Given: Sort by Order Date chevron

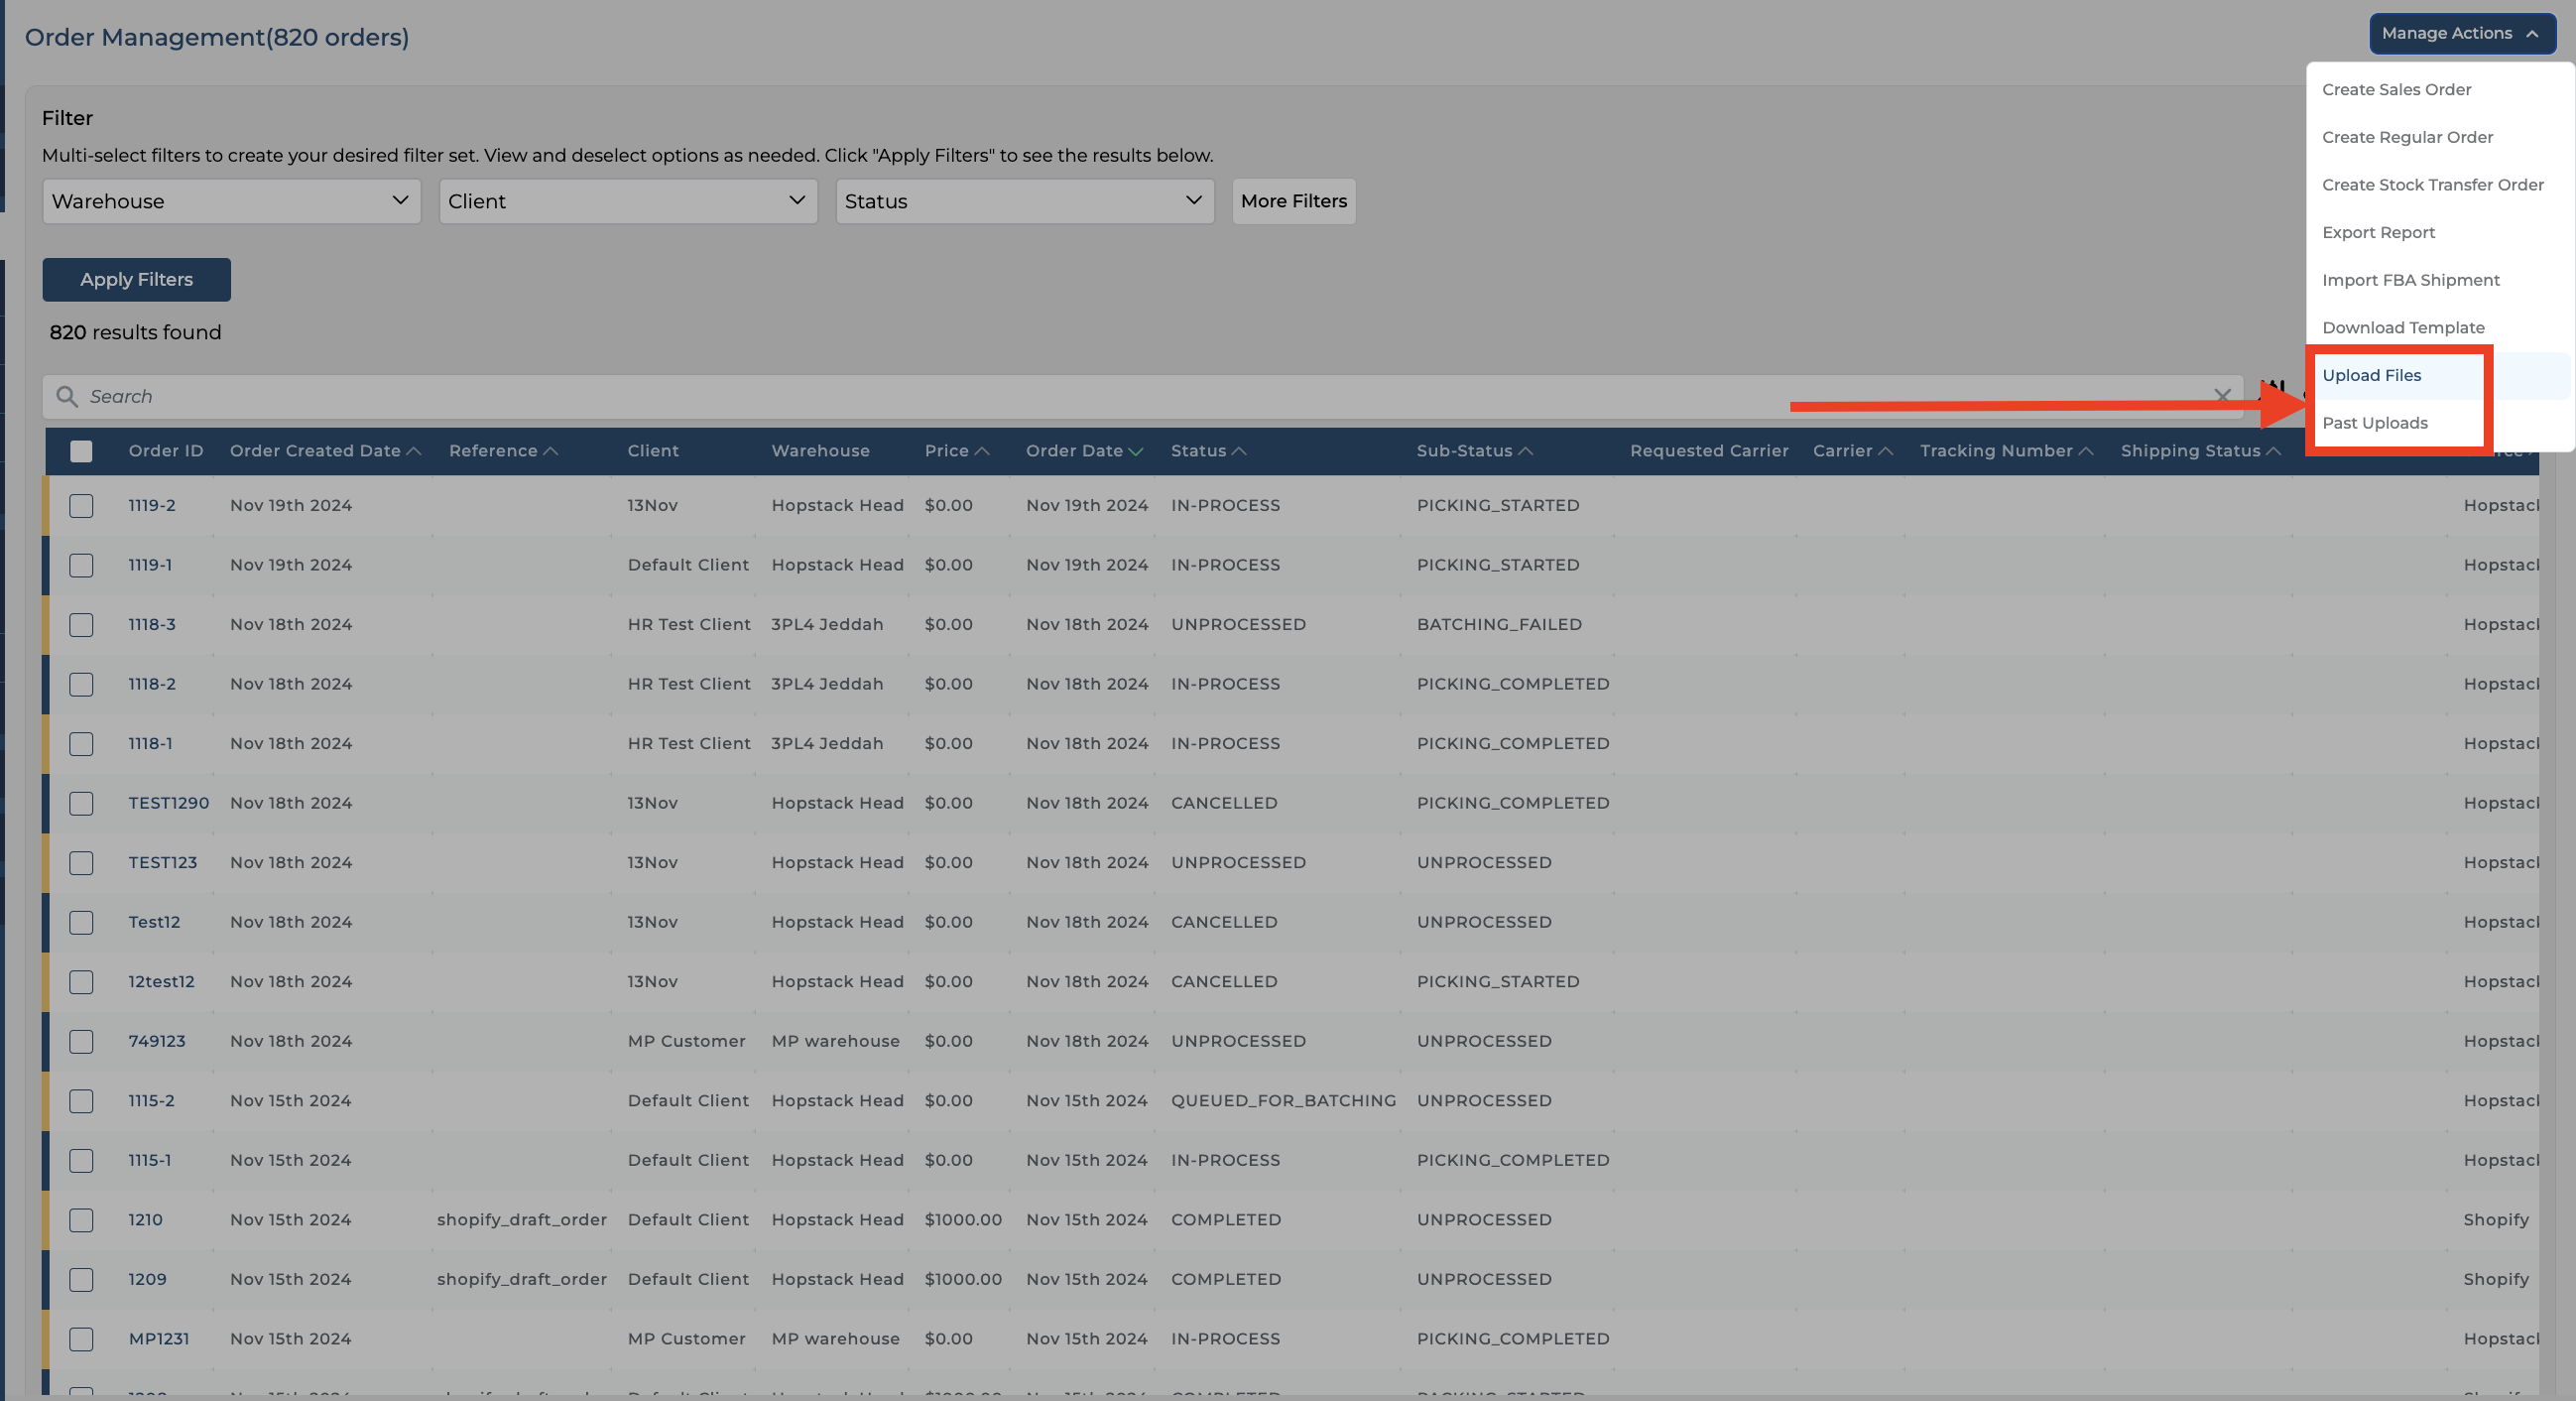Looking at the screenshot, I should click(x=1135, y=452).
